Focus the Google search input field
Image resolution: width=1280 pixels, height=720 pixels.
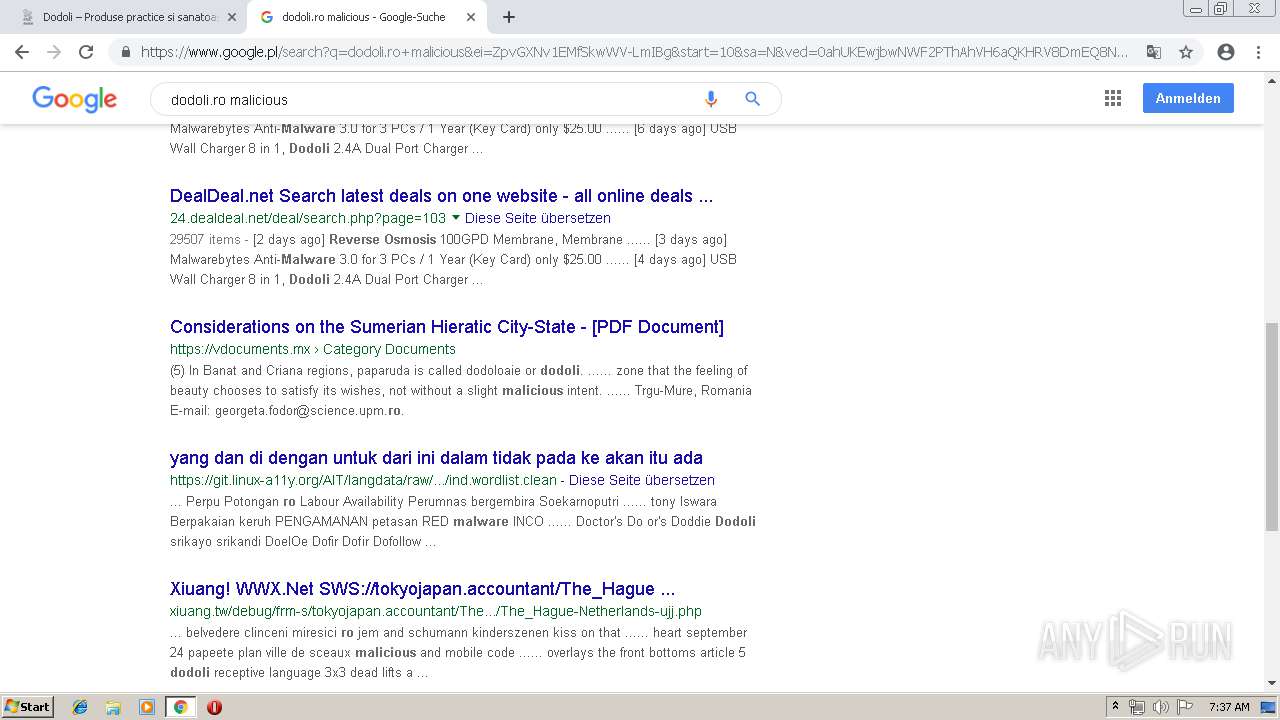pos(430,99)
